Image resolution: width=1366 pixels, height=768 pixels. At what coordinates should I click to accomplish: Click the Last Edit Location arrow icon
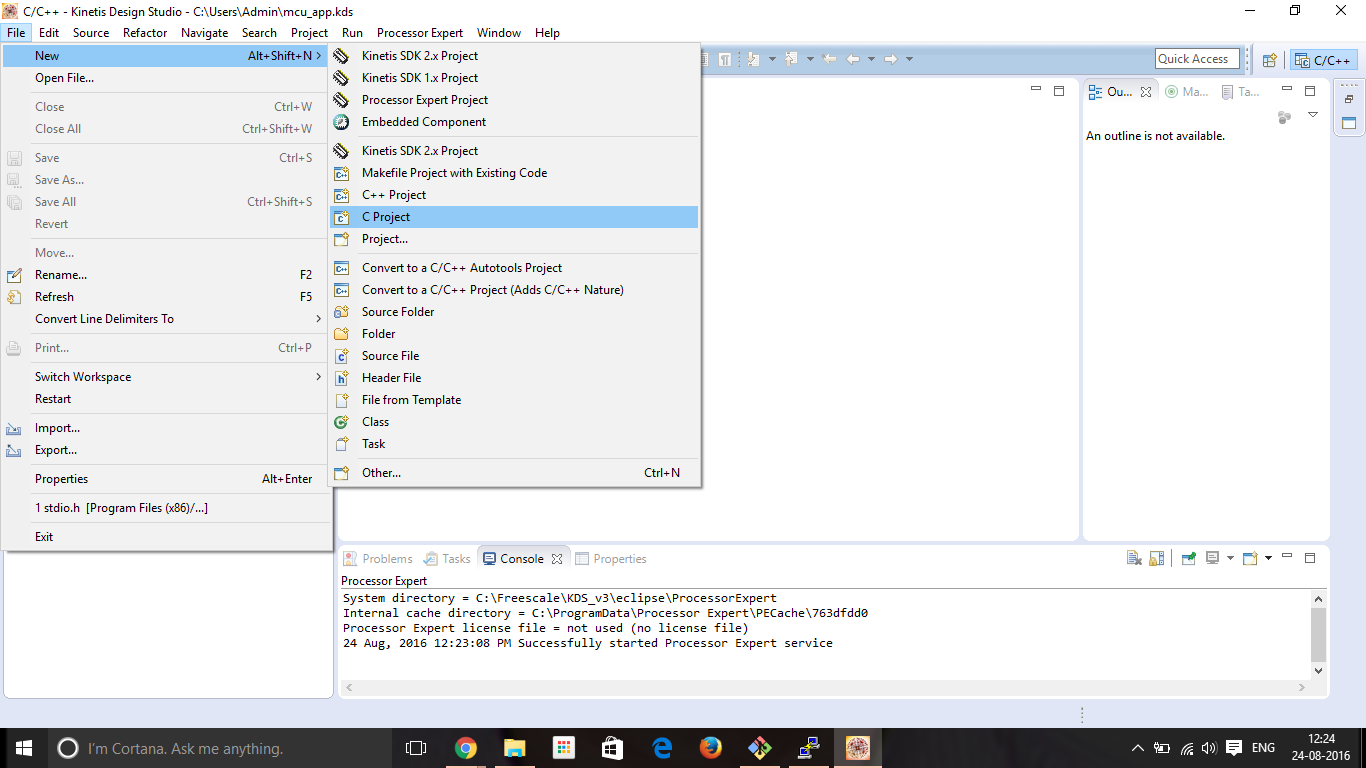pyautogui.click(x=829, y=59)
